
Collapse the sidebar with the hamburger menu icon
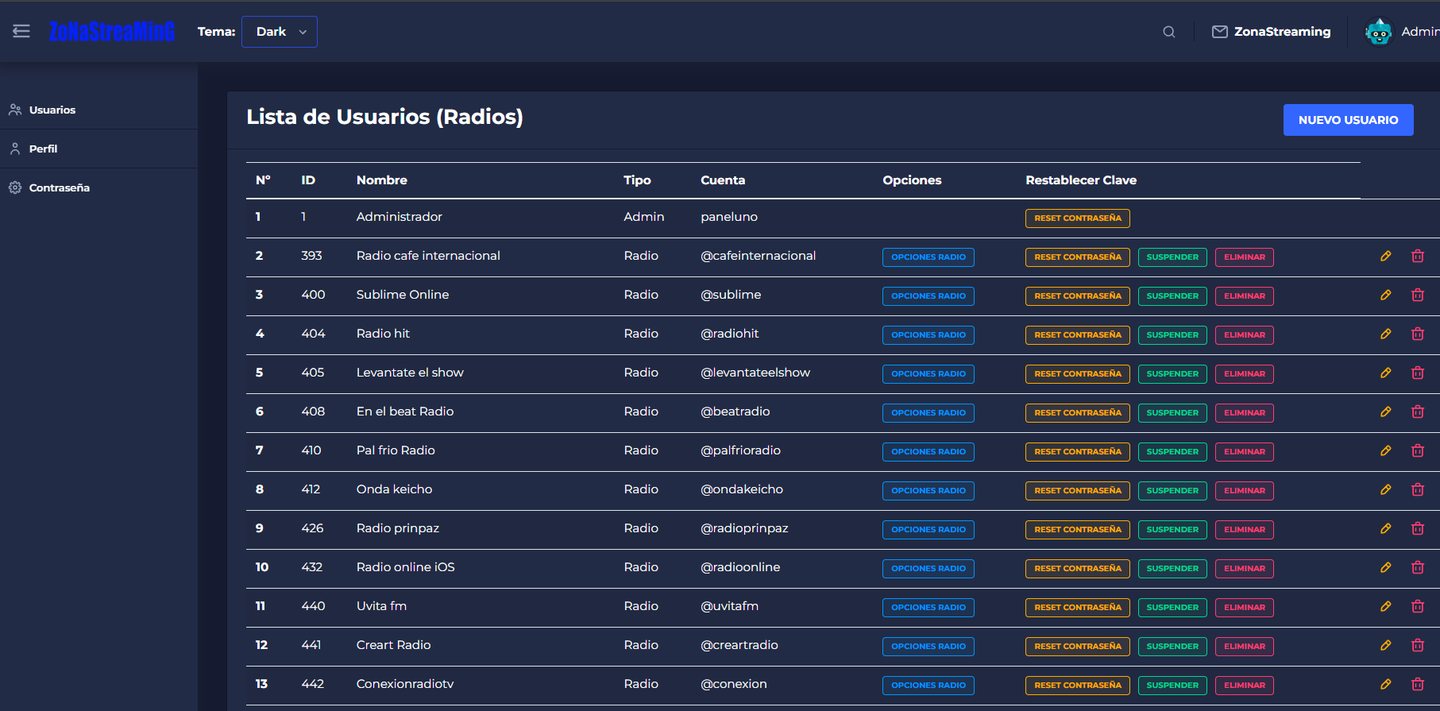[x=21, y=31]
